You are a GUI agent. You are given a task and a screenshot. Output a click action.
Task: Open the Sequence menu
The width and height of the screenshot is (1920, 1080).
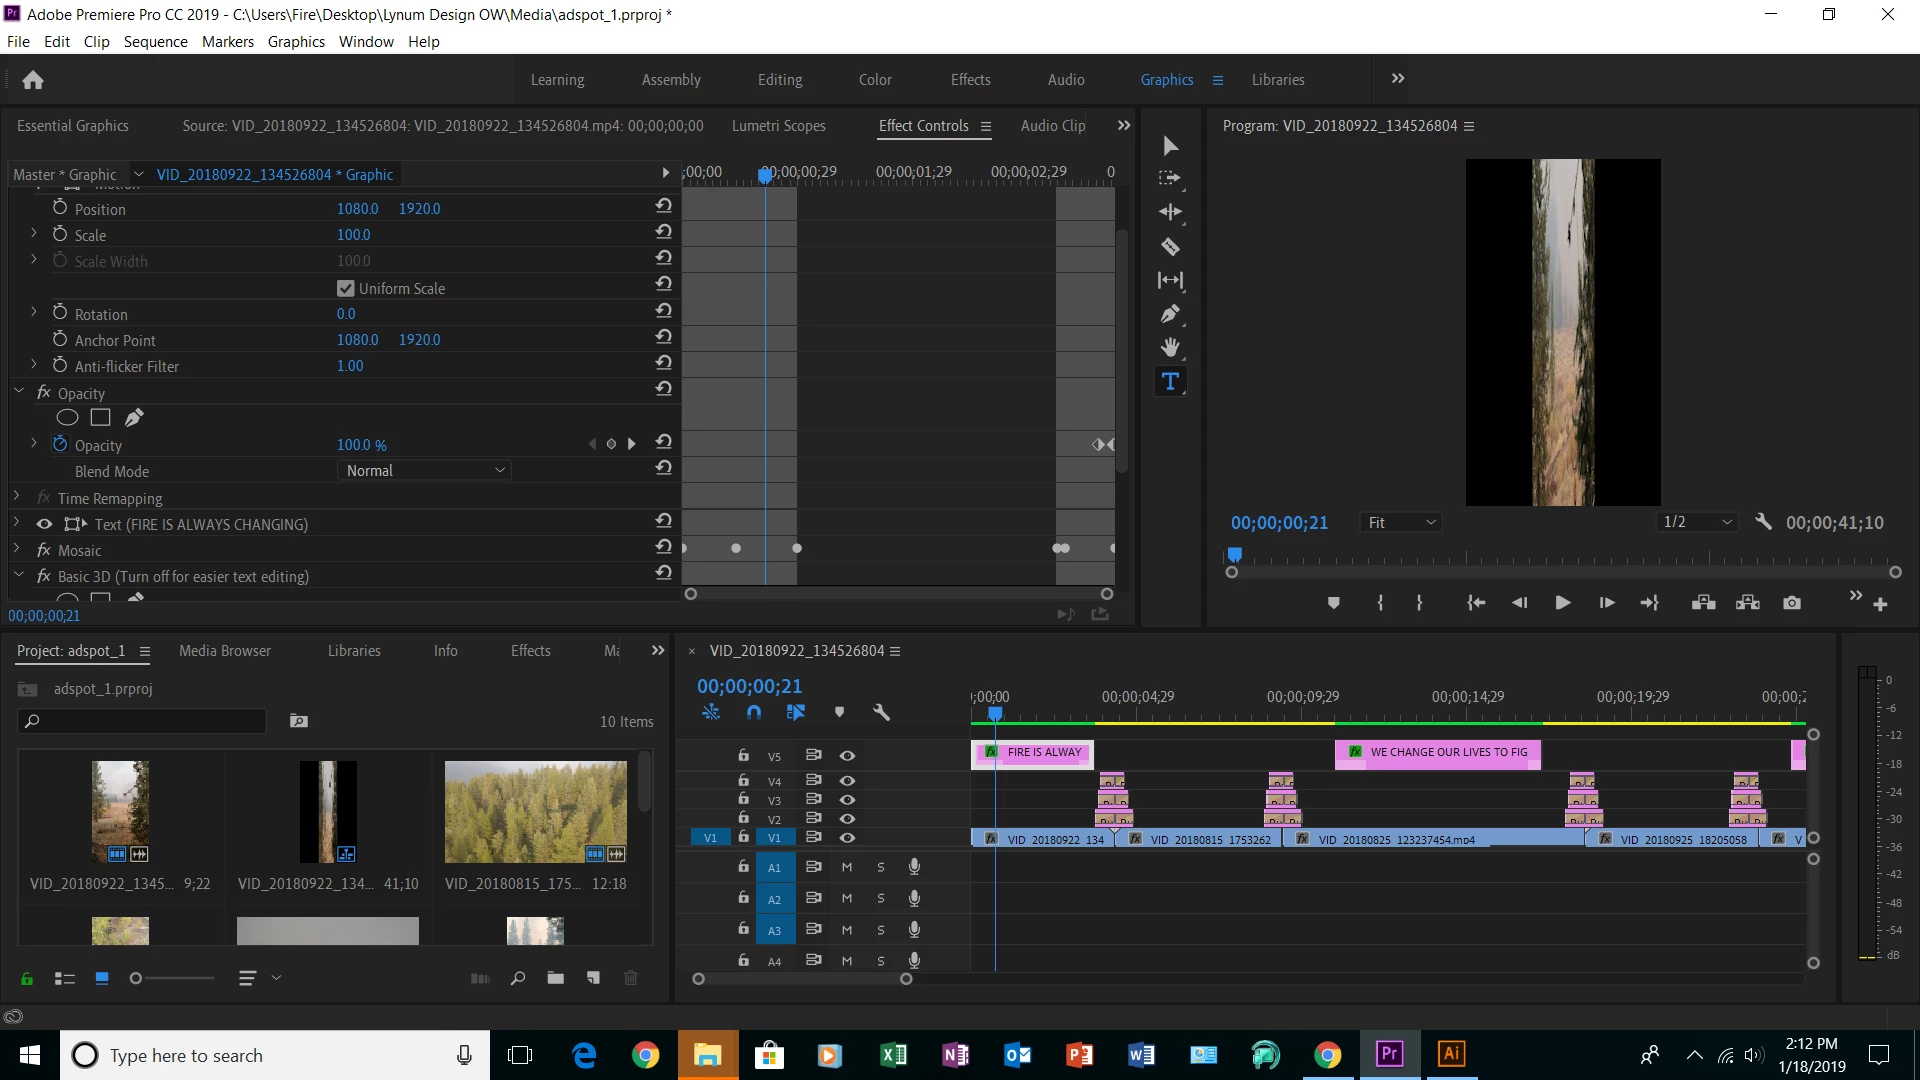155,42
